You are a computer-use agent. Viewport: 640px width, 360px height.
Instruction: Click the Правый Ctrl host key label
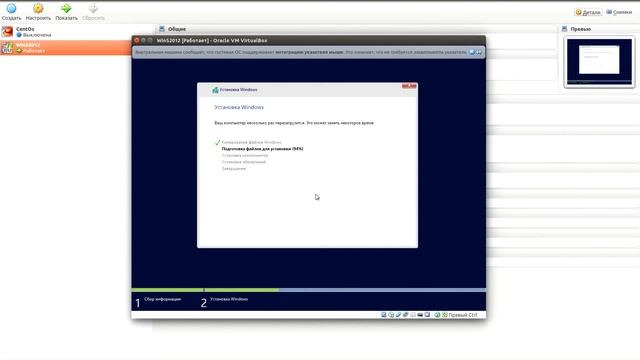[x=463, y=315]
